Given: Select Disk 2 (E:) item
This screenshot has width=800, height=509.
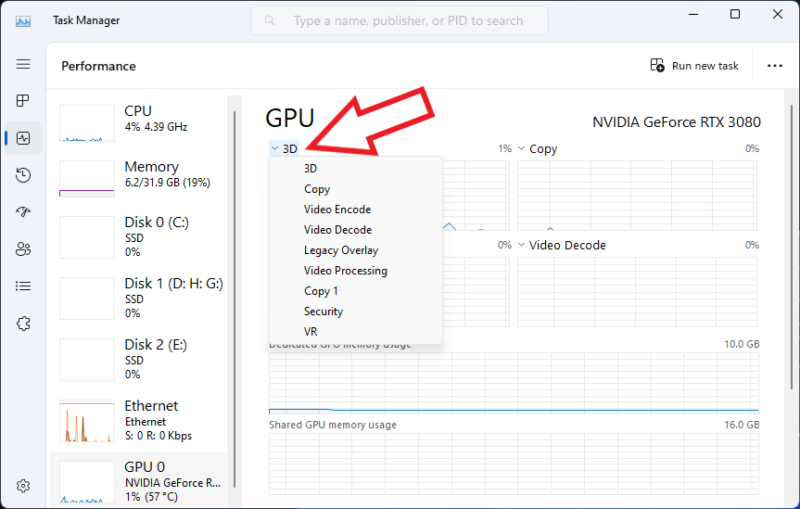Looking at the screenshot, I should pyautogui.click(x=138, y=360).
